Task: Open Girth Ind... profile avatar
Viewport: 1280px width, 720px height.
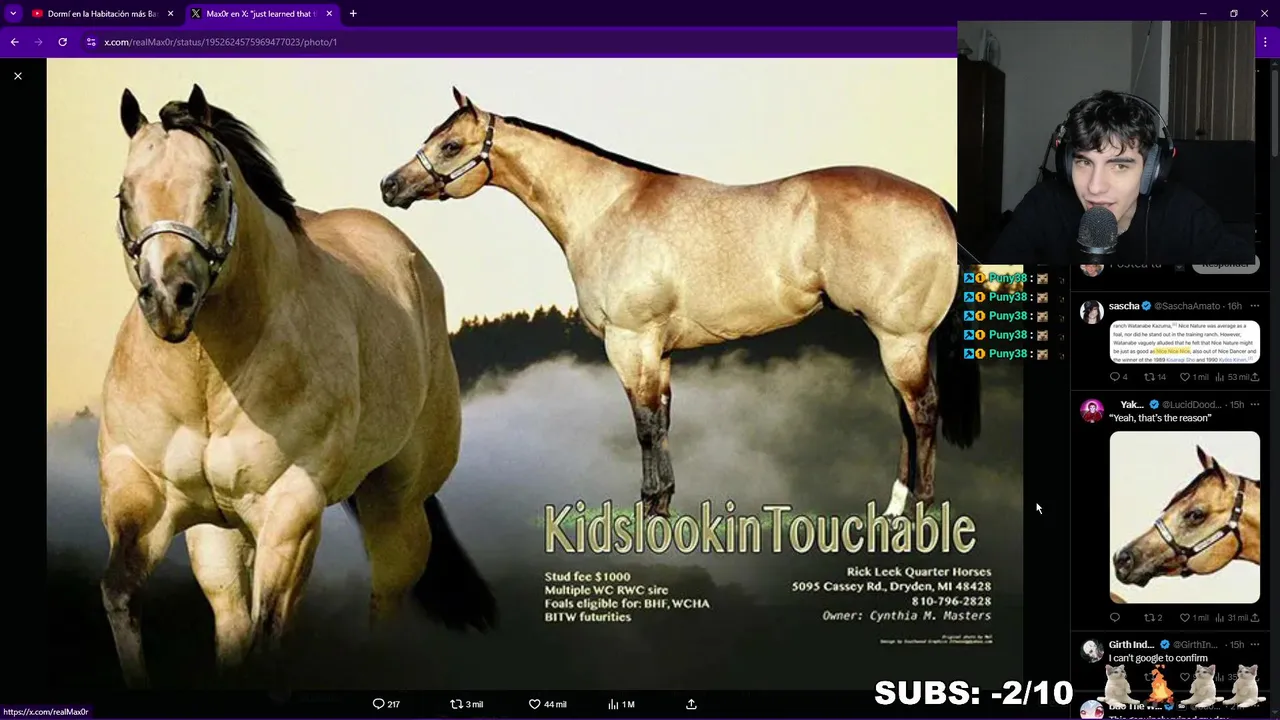Action: [1092, 650]
